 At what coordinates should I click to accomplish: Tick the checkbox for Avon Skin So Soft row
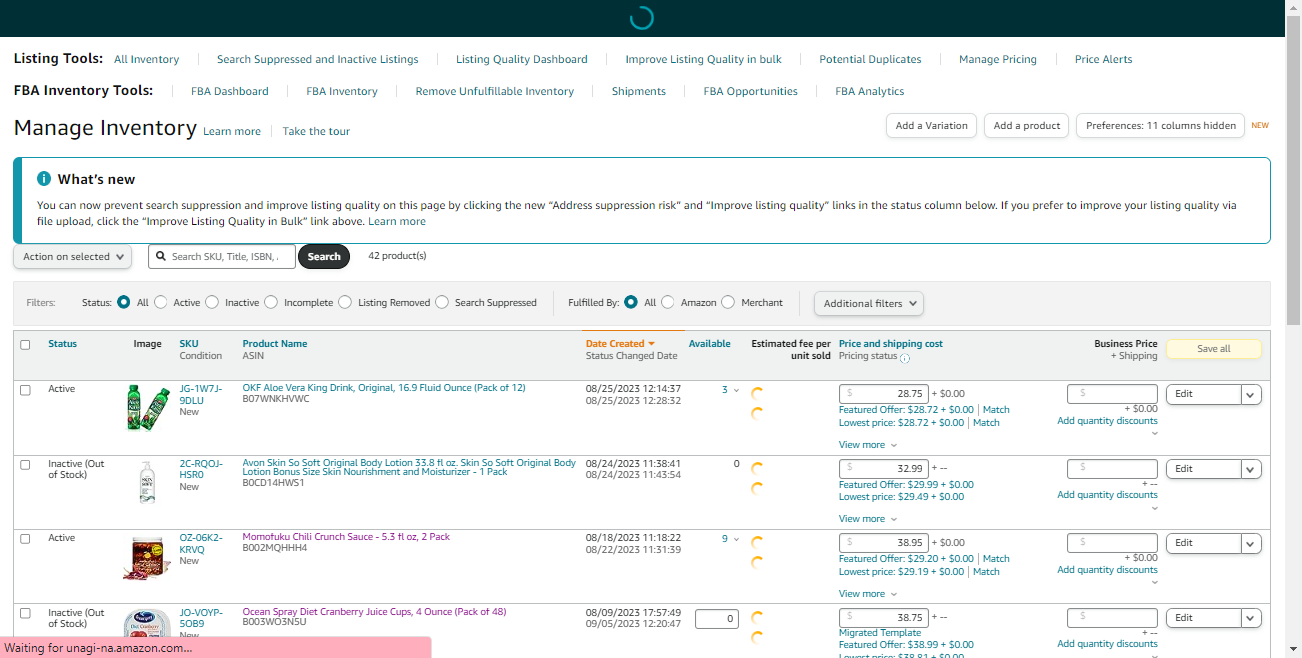pyautogui.click(x=26, y=464)
